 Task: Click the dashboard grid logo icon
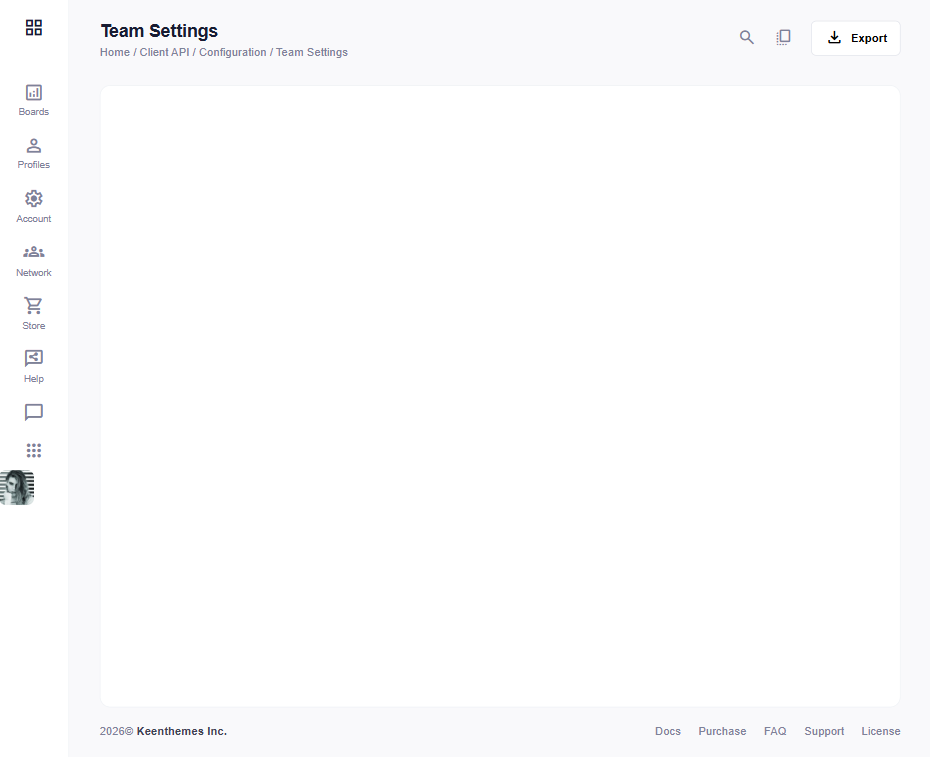pyautogui.click(x=34, y=27)
